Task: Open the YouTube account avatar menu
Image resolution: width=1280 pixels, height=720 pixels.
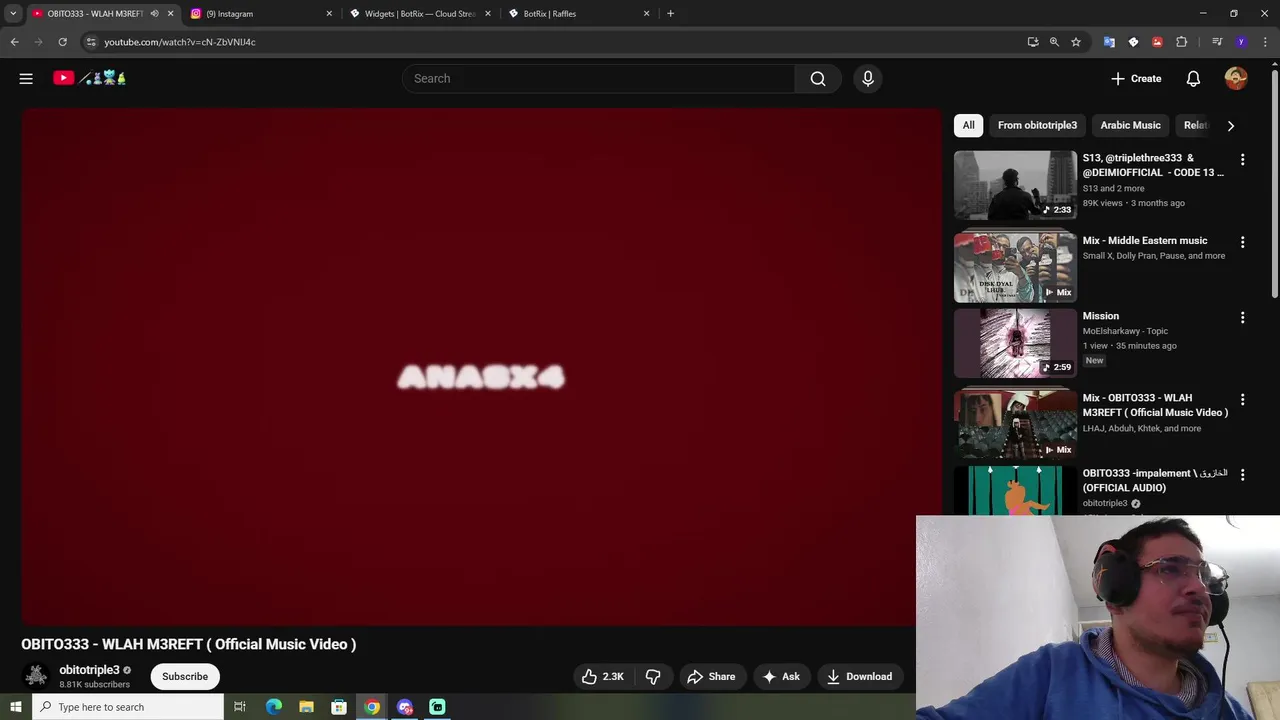Action: 1236,78
